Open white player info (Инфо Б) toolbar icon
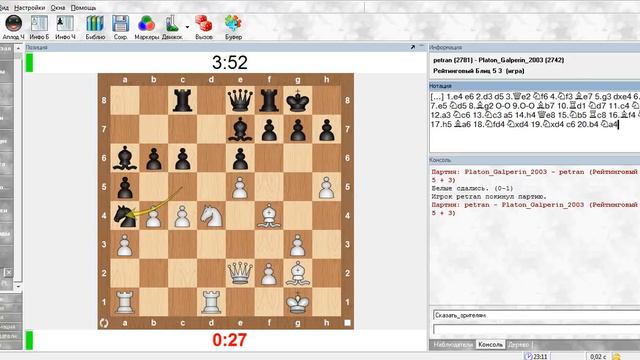 coord(39,24)
